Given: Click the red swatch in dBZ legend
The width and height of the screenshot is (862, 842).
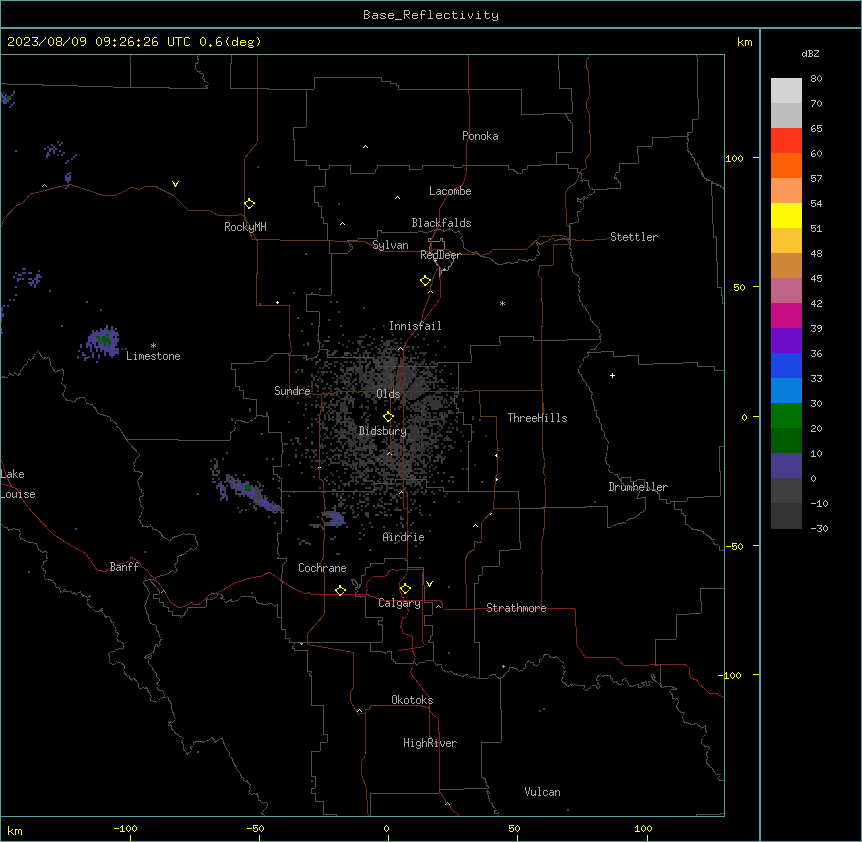Looking at the screenshot, I should 786,140.
